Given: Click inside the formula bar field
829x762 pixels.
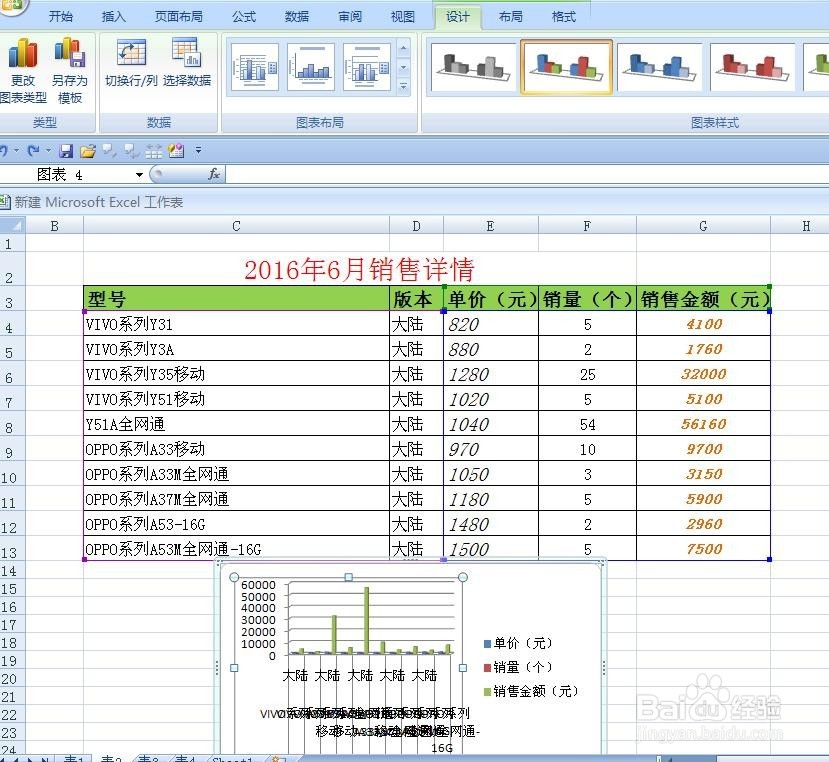Looking at the screenshot, I should tap(527, 174).
